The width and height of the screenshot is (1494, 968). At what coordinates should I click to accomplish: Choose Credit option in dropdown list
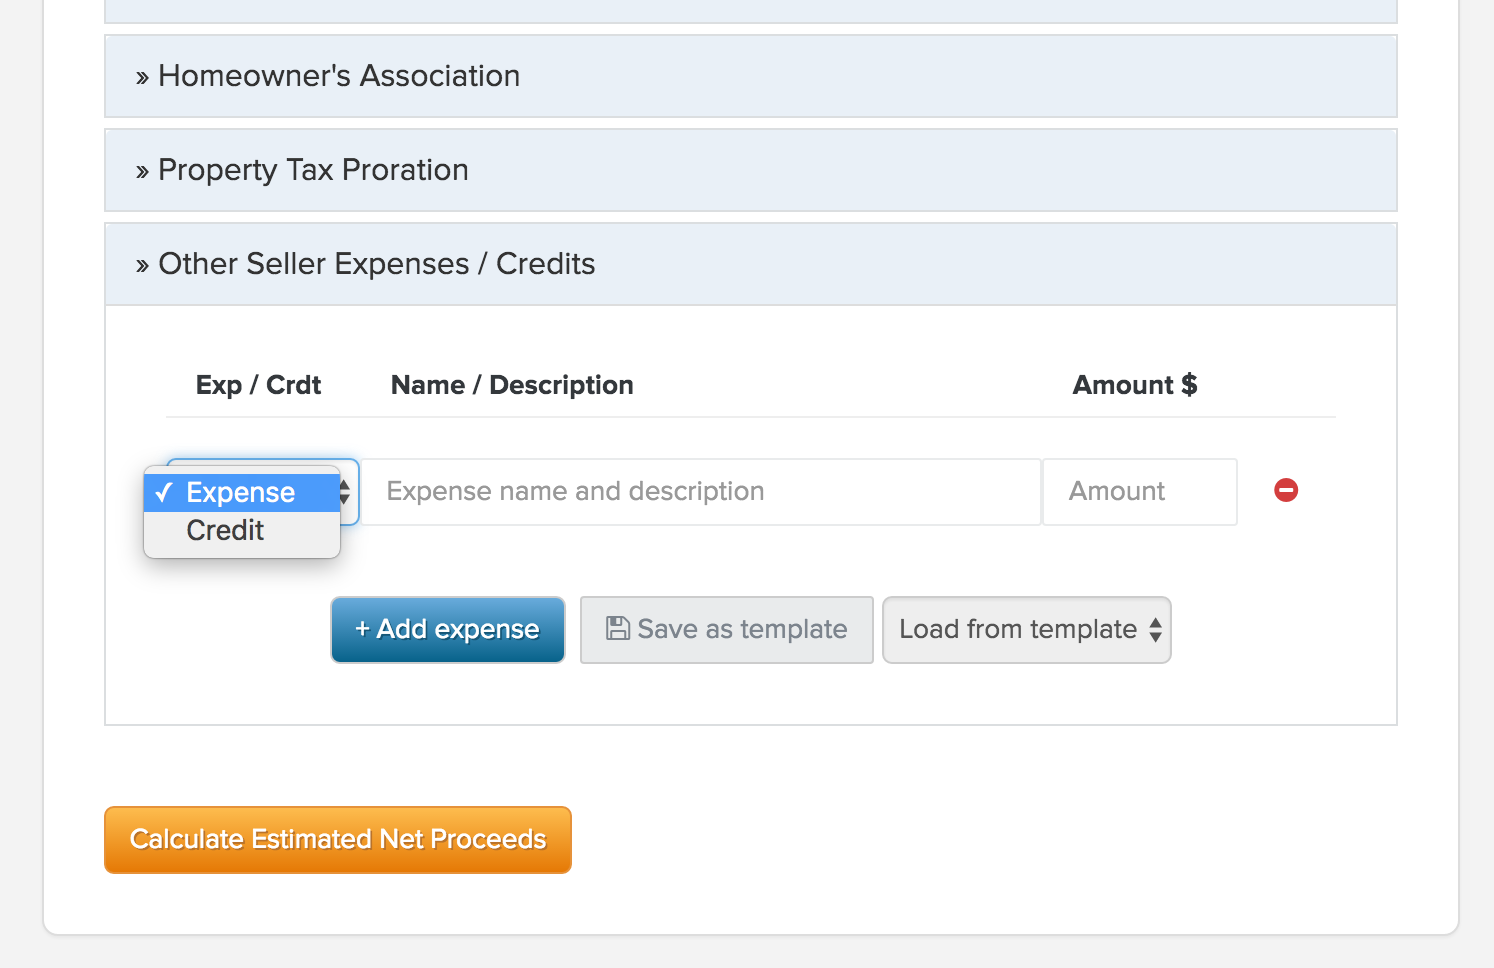pyautogui.click(x=242, y=531)
